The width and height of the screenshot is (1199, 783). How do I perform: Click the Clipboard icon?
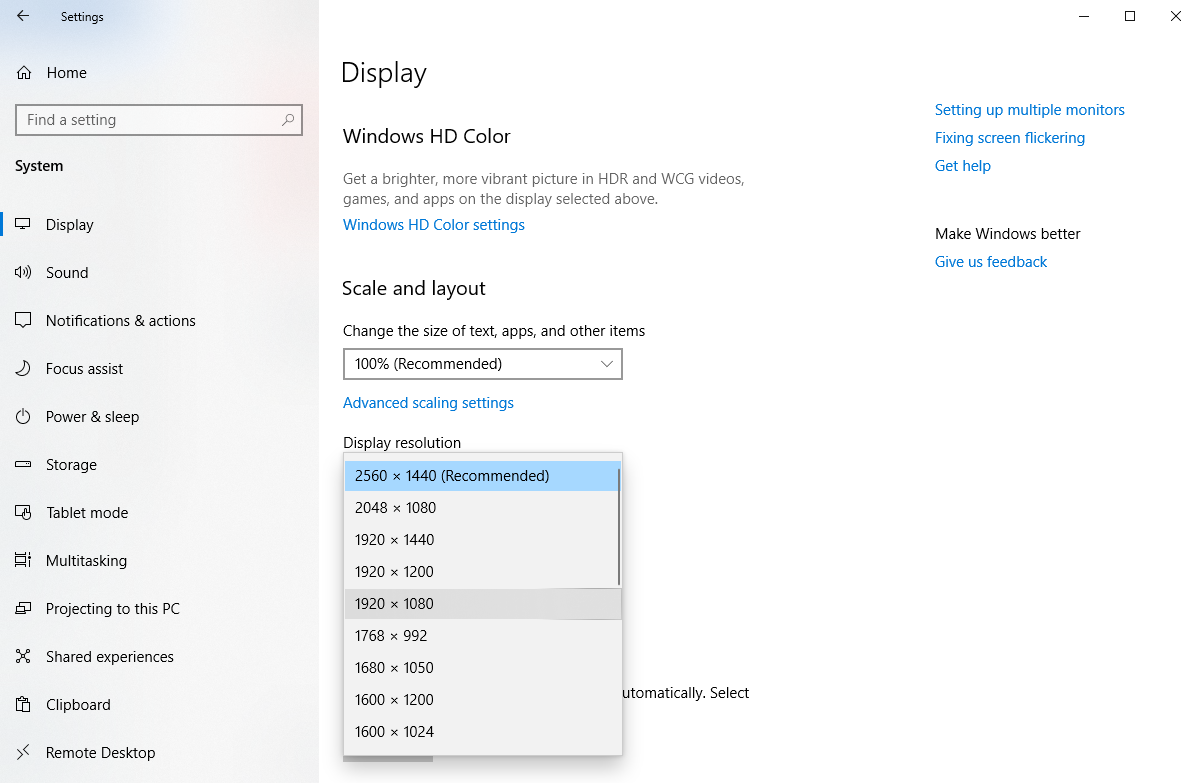(x=23, y=704)
